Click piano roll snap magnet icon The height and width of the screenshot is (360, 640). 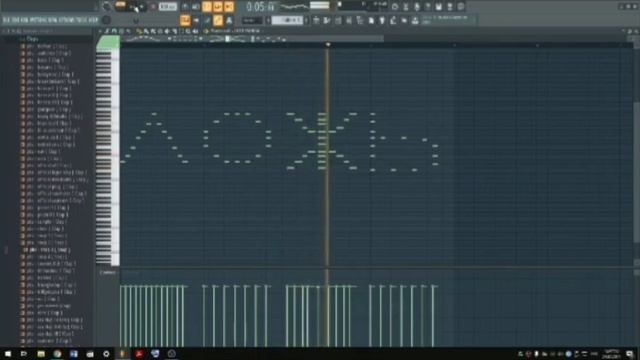(x=114, y=31)
